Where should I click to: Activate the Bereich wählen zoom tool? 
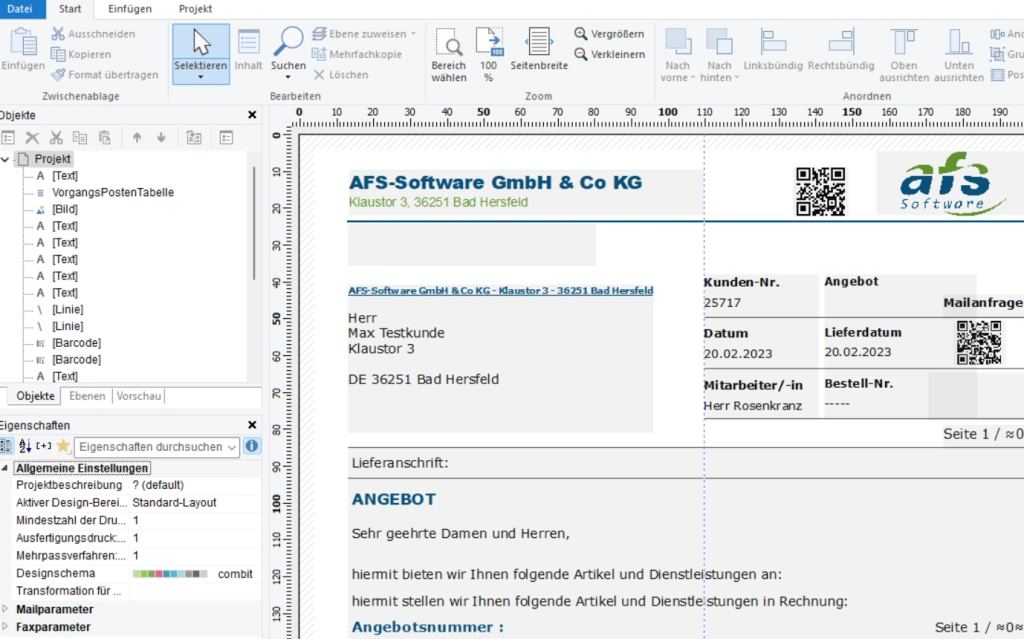[x=449, y=55]
